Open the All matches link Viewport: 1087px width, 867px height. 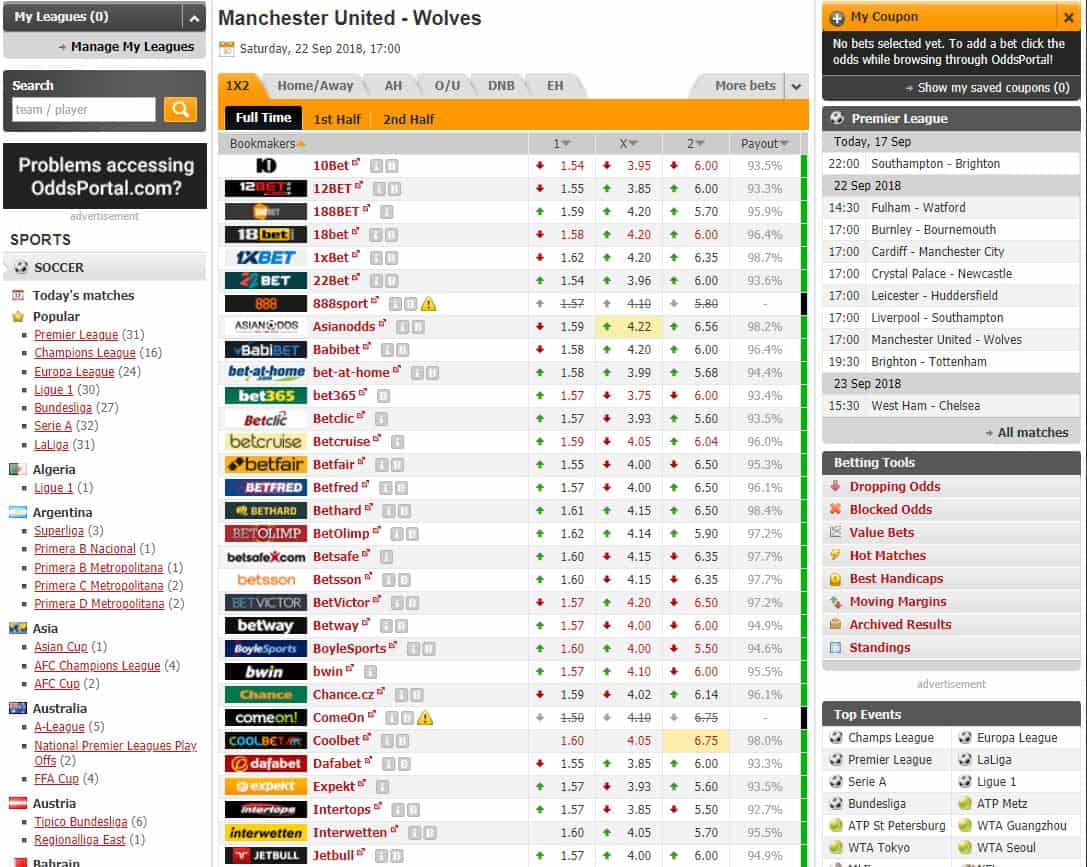click(1032, 432)
